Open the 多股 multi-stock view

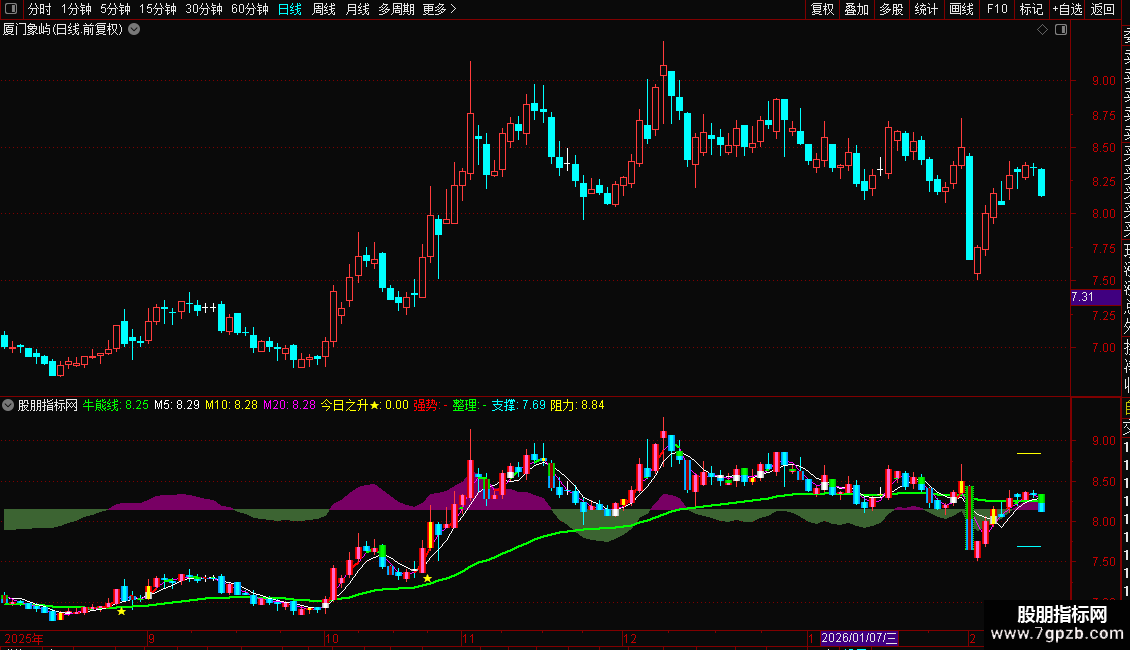(891, 9)
